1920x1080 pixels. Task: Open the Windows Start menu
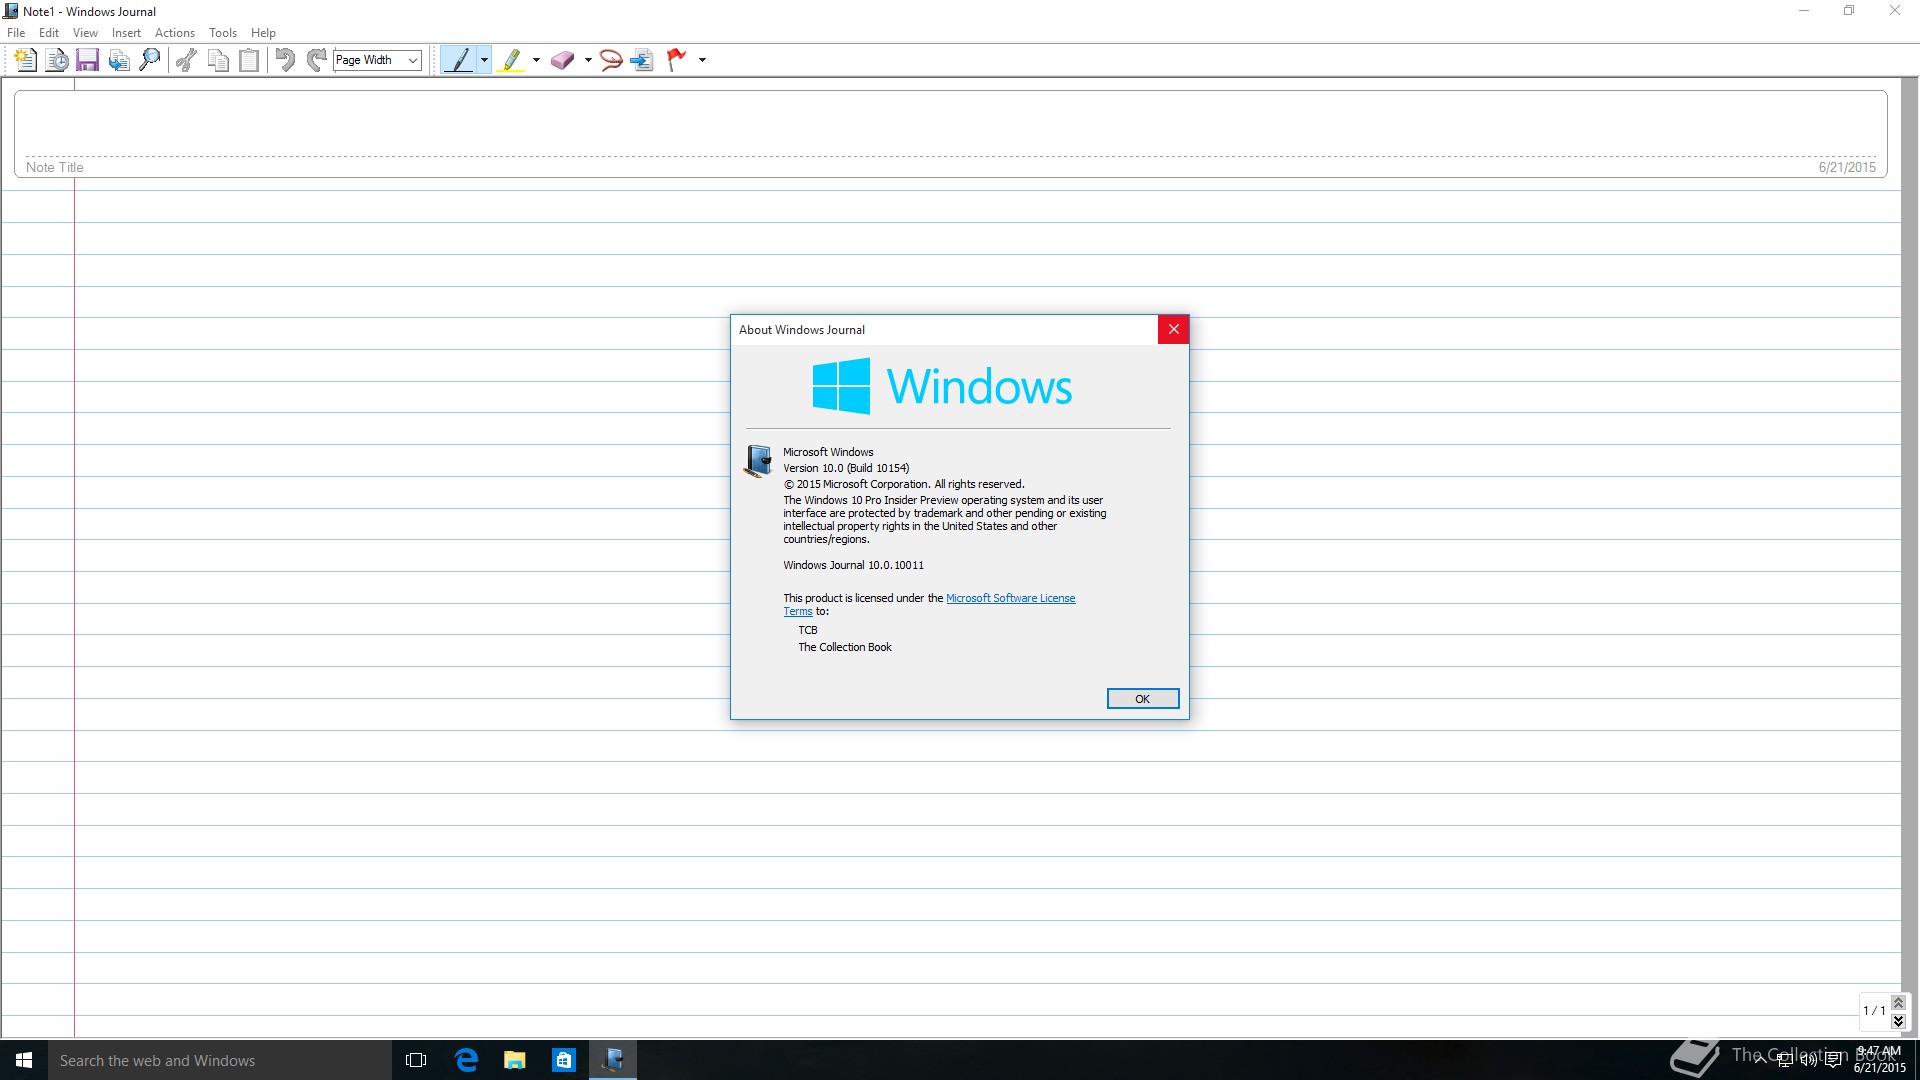tap(24, 1060)
